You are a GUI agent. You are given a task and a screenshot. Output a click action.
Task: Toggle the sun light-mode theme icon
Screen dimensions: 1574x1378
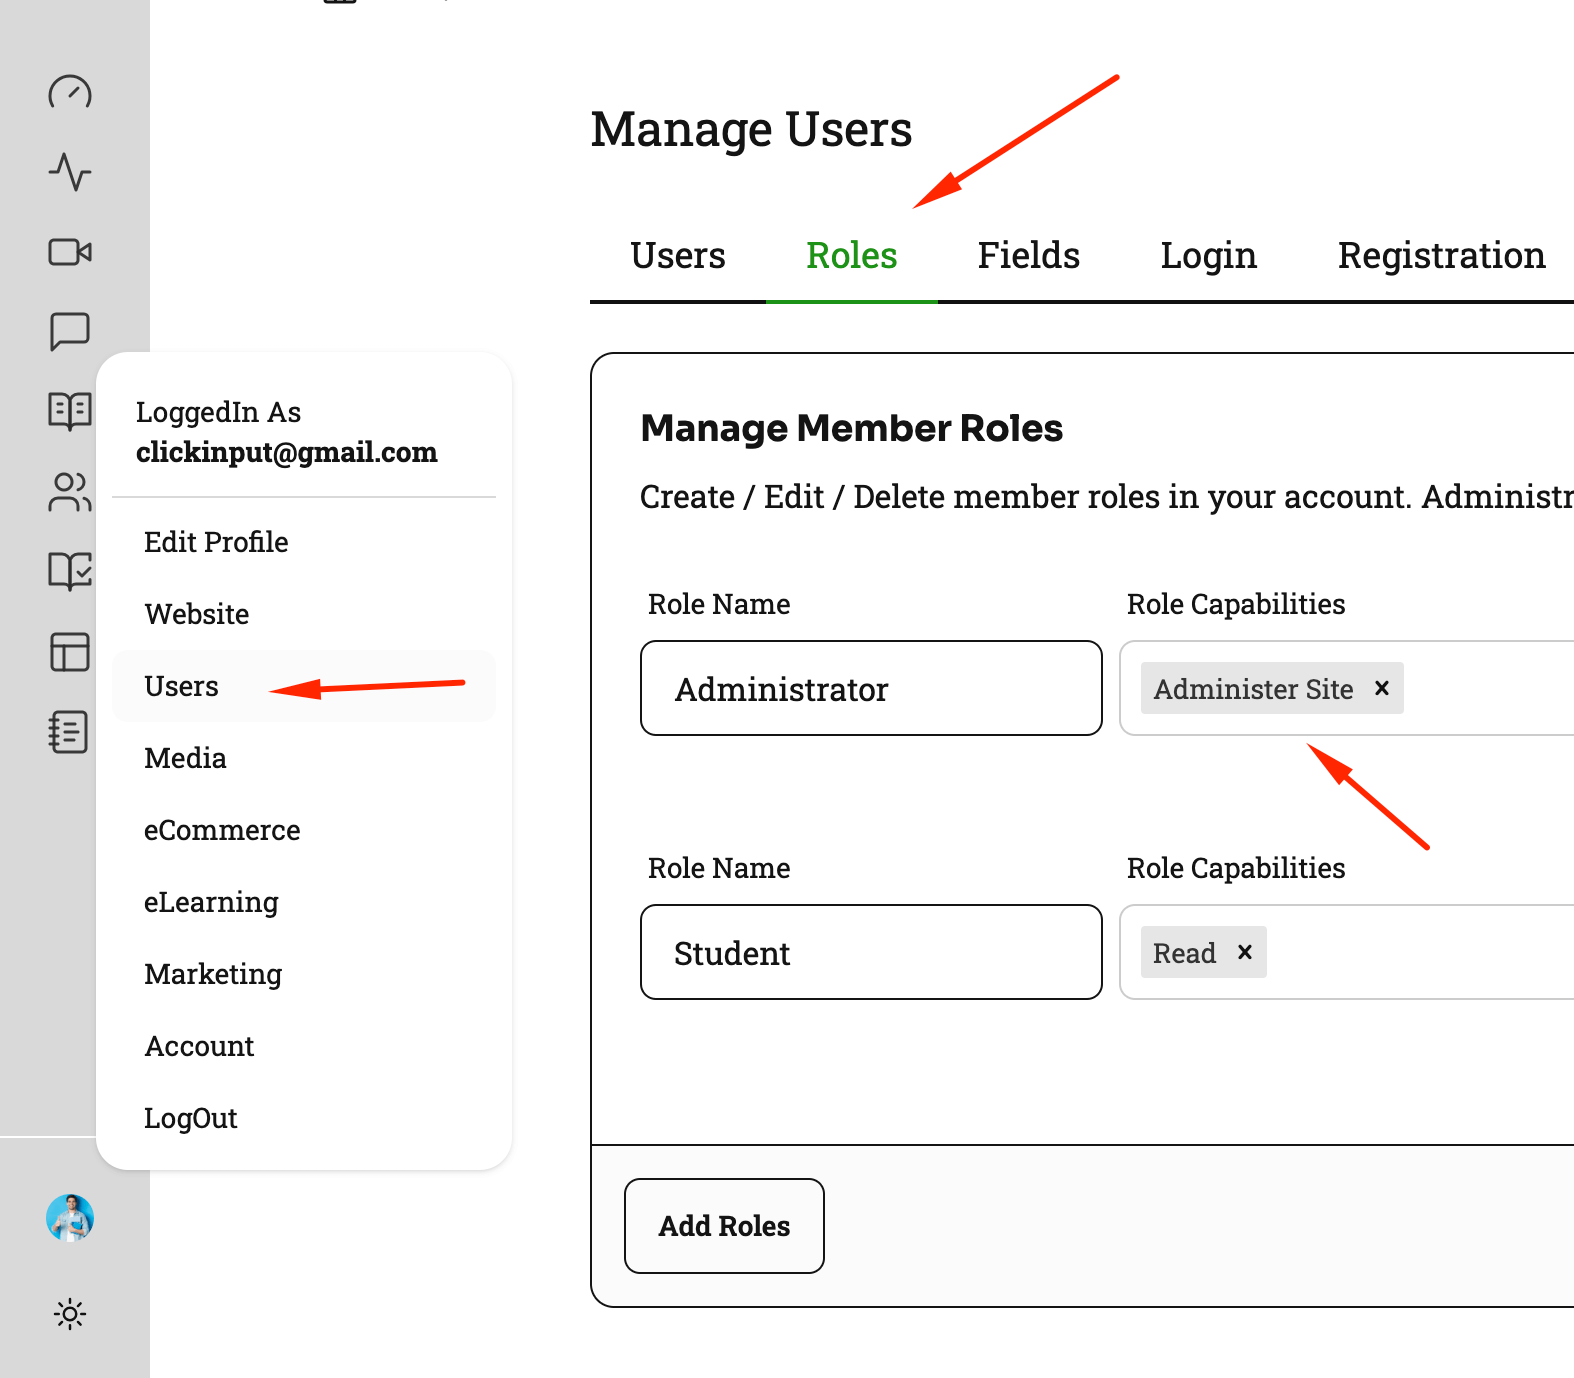click(x=70, y=1313)
